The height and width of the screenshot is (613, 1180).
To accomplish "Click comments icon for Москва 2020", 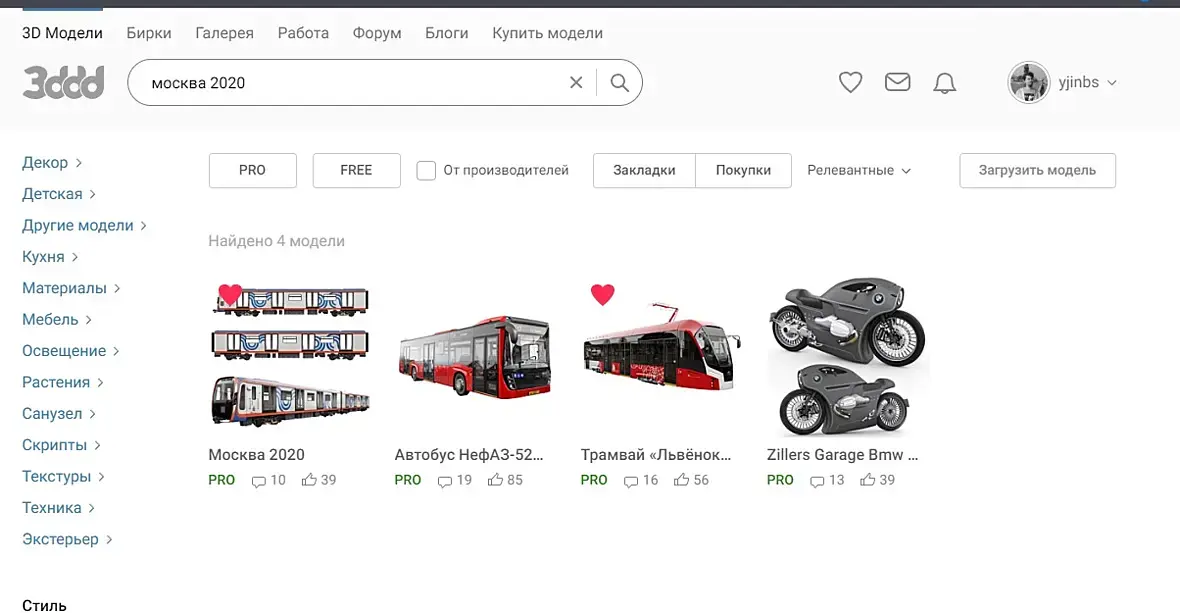I will click(x=258, y=481).
